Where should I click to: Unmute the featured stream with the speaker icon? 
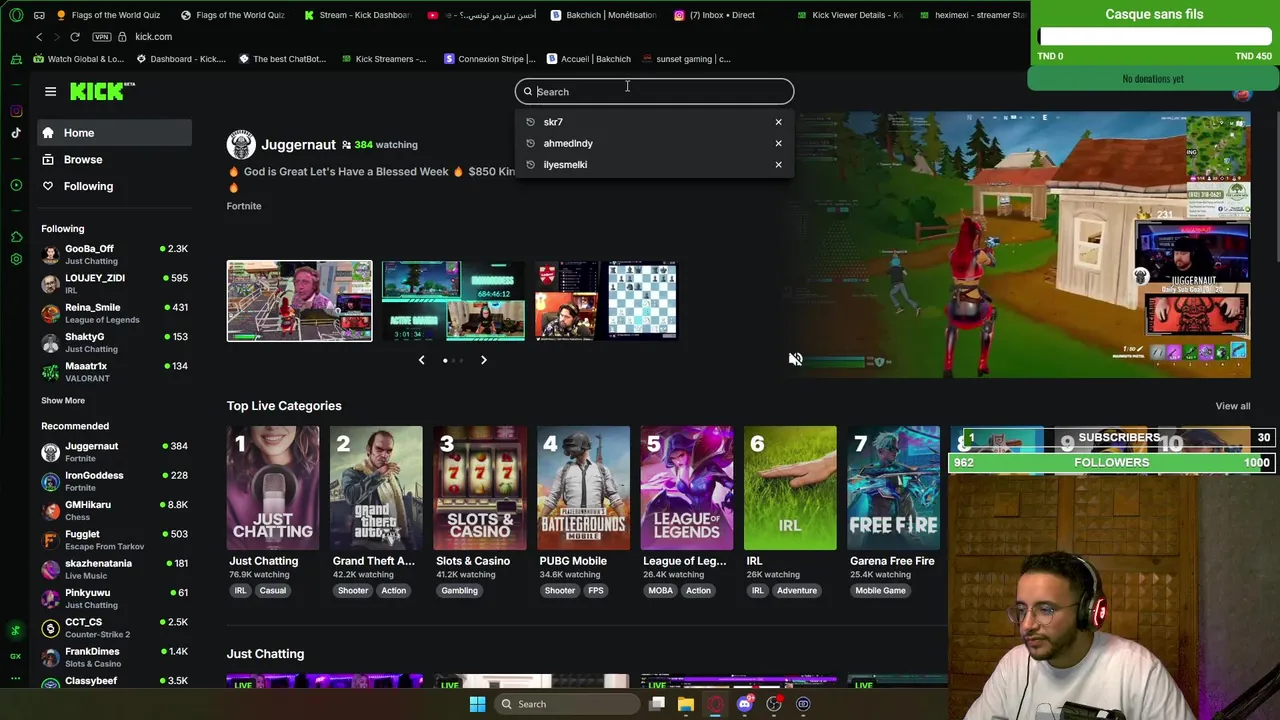coord(795,360)
